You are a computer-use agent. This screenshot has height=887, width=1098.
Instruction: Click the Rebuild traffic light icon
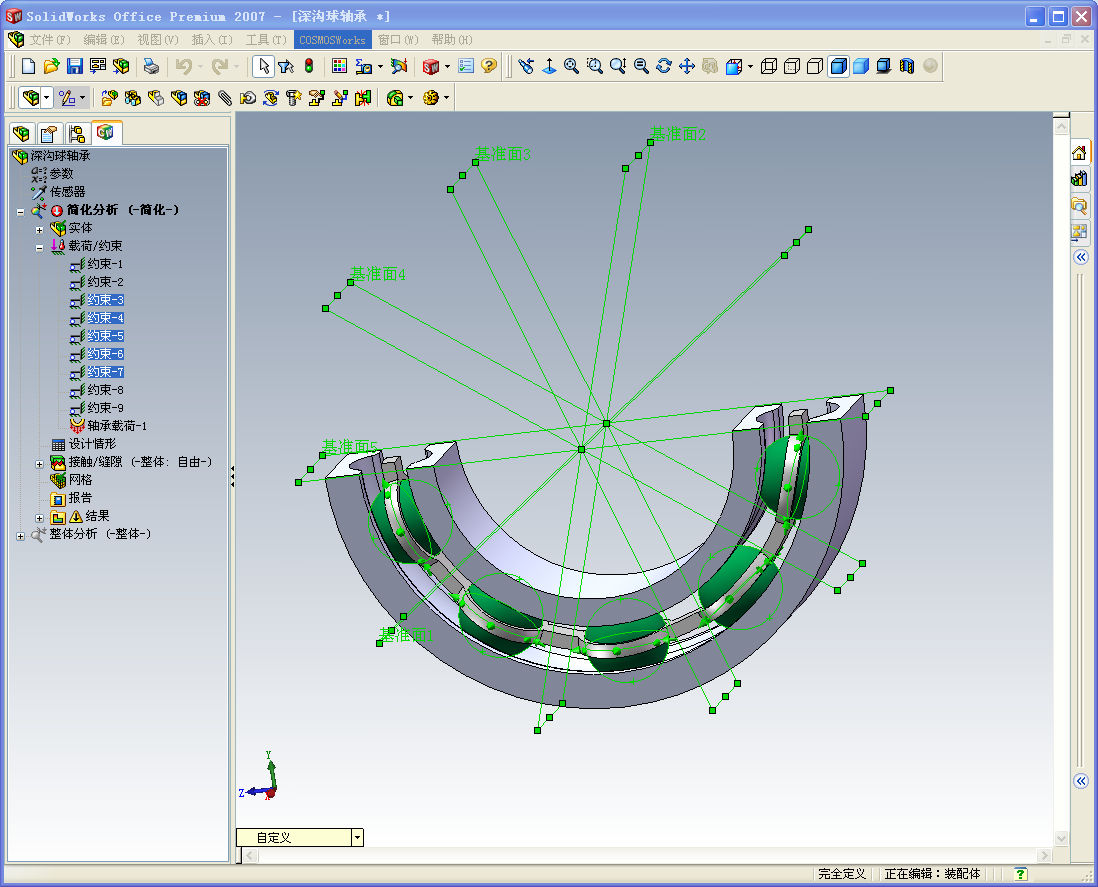[309, 67]
